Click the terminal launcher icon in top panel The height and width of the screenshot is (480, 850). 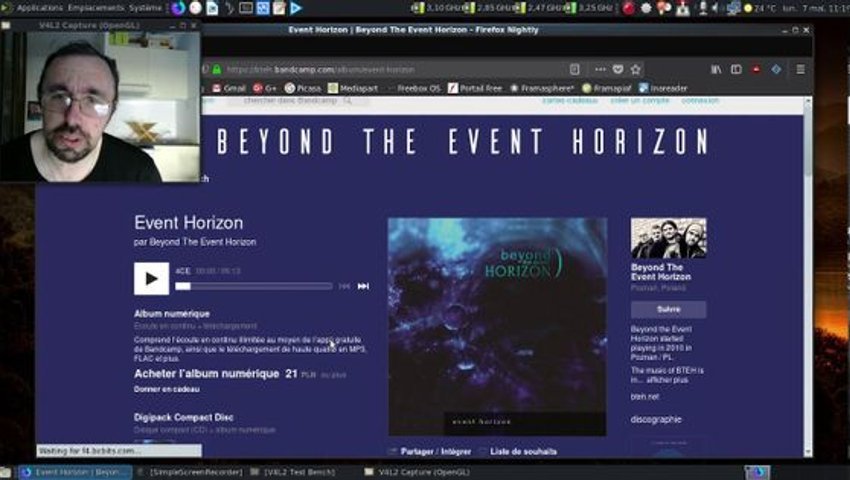click(x=246, y=8)
